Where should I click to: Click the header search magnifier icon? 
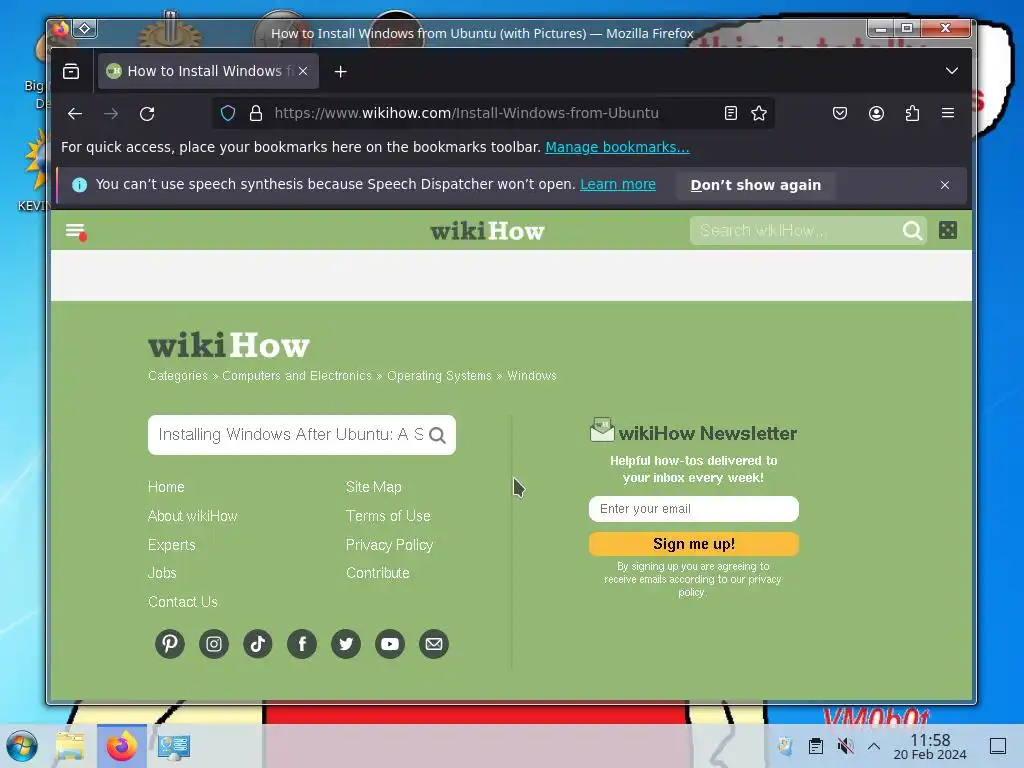point(912,231)
